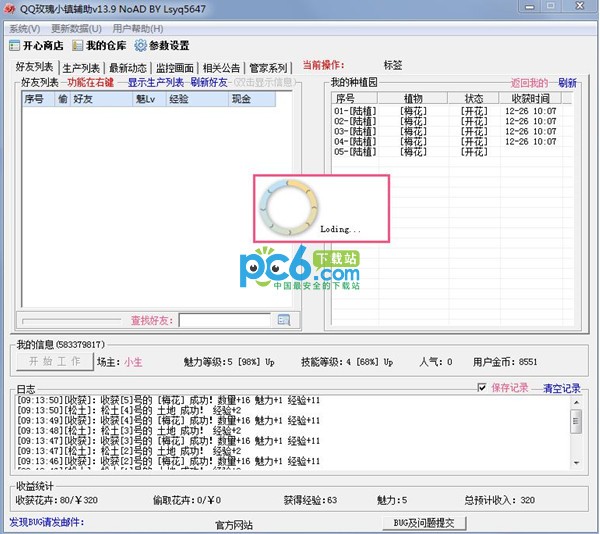Click the 场主 name 小生
600x534 pixels.
pyautogui.click(x=133, y=362)
